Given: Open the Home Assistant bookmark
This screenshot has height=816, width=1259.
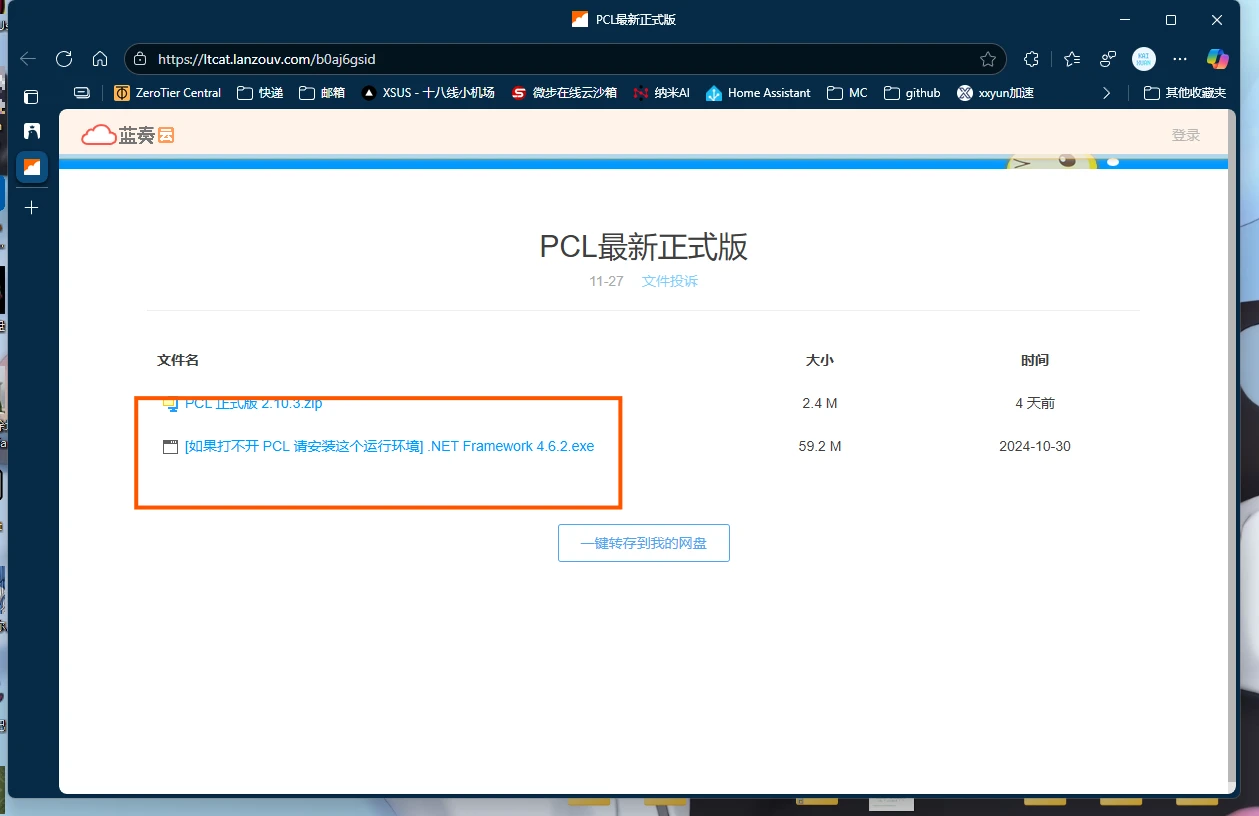Looking at the screenshot, I should 758,93.
